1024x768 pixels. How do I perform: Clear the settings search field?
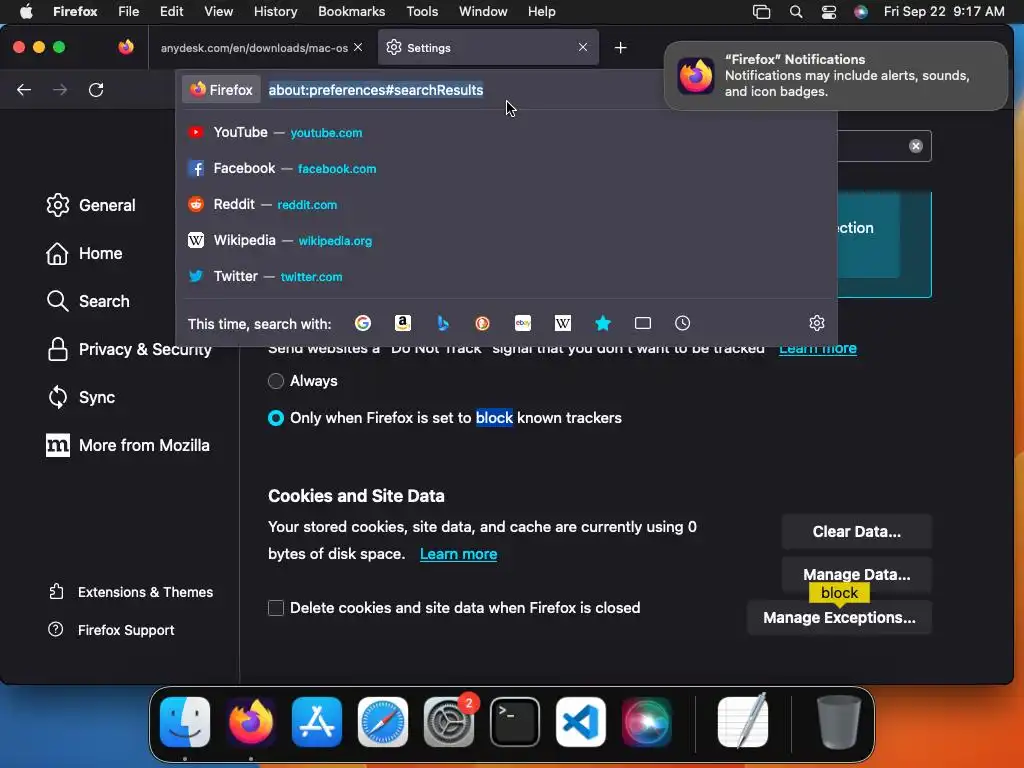(916, 146)
